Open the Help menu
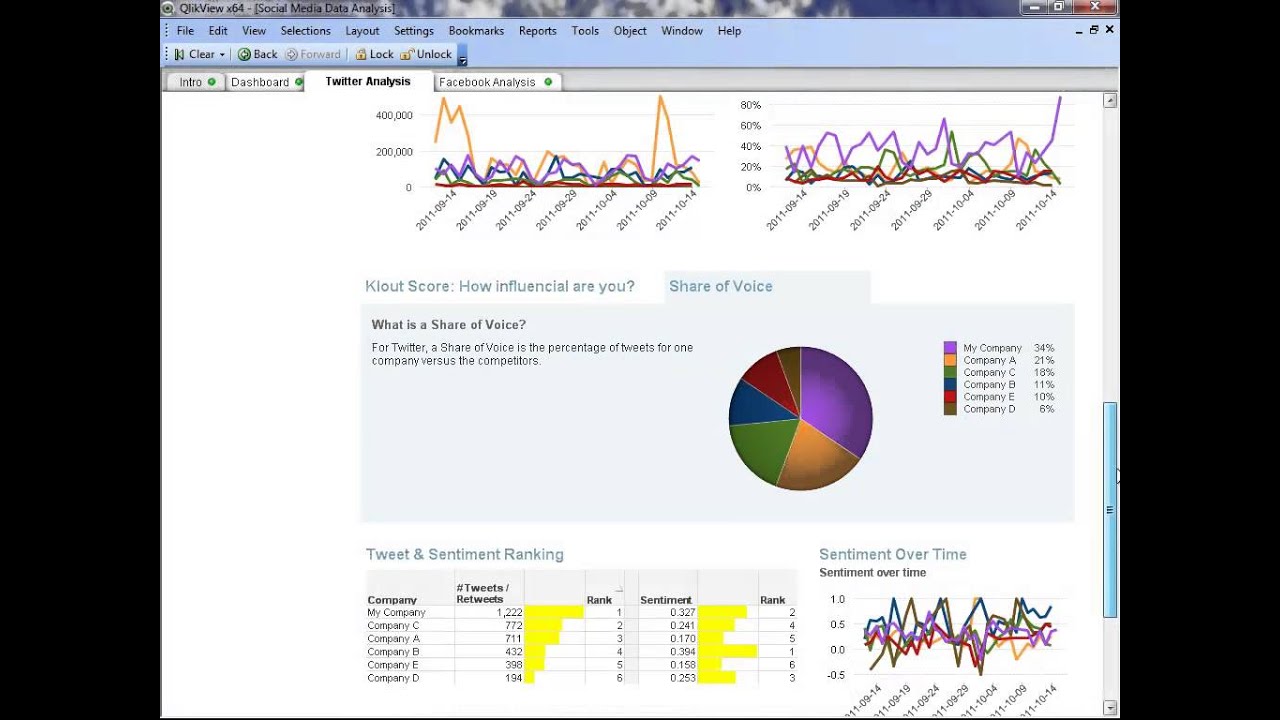The width and height of the screenshot is (1280, 720). (x=729, y=31)
